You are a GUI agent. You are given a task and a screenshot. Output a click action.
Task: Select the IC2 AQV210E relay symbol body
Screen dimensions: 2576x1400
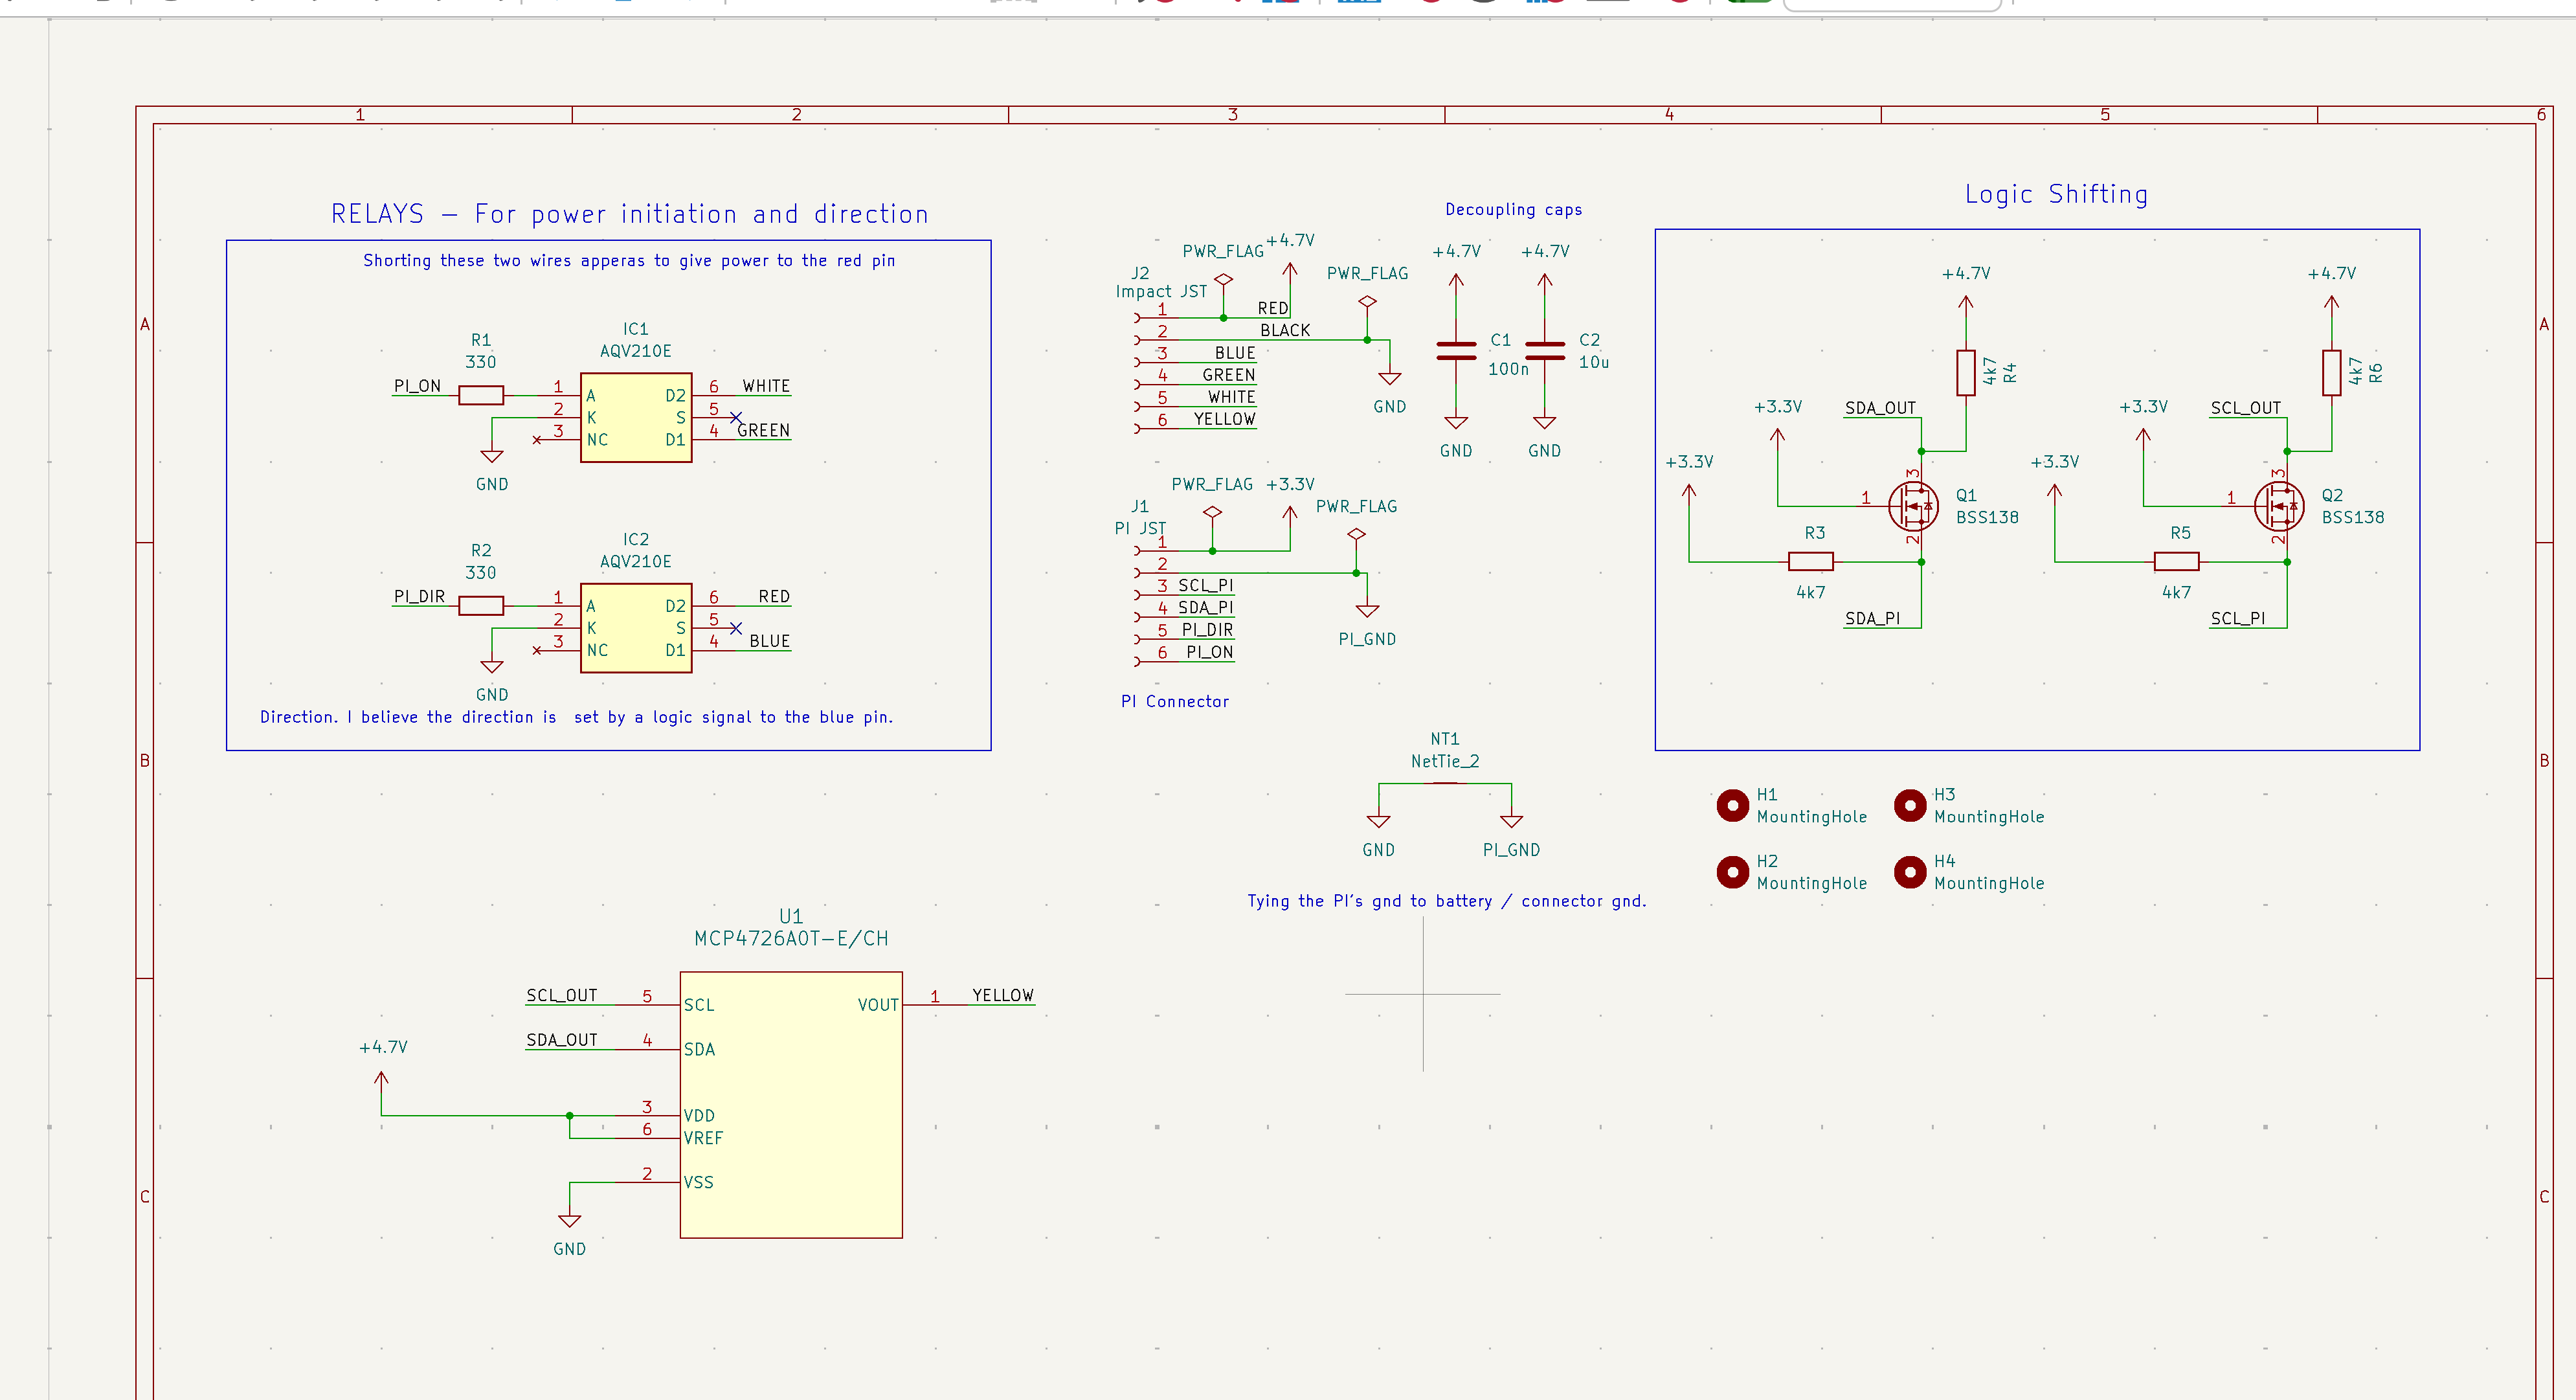[x=636, y=628]
